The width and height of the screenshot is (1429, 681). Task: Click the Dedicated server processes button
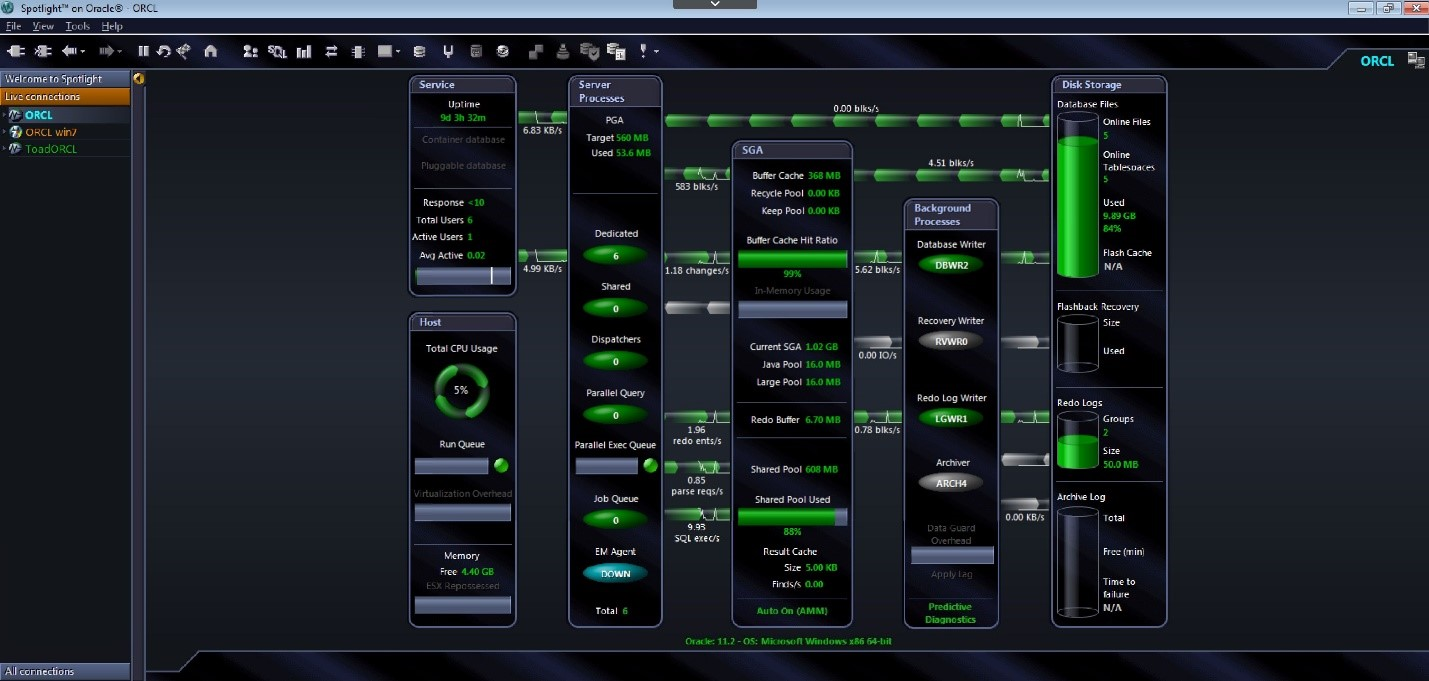(x=616, y=255)
